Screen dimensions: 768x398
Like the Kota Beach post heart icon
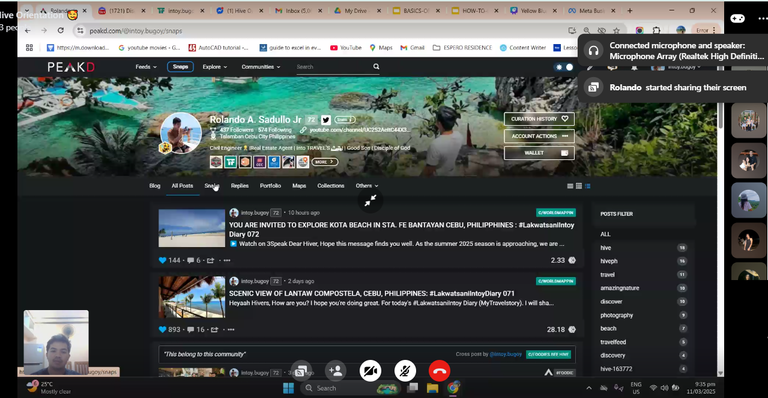click(163, 260)
